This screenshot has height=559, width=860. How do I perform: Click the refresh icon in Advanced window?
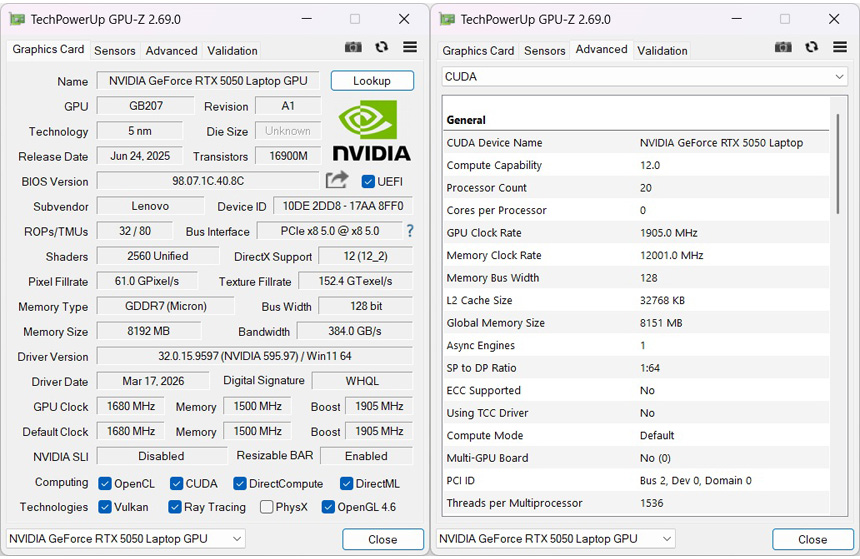(x=811, y=47)
